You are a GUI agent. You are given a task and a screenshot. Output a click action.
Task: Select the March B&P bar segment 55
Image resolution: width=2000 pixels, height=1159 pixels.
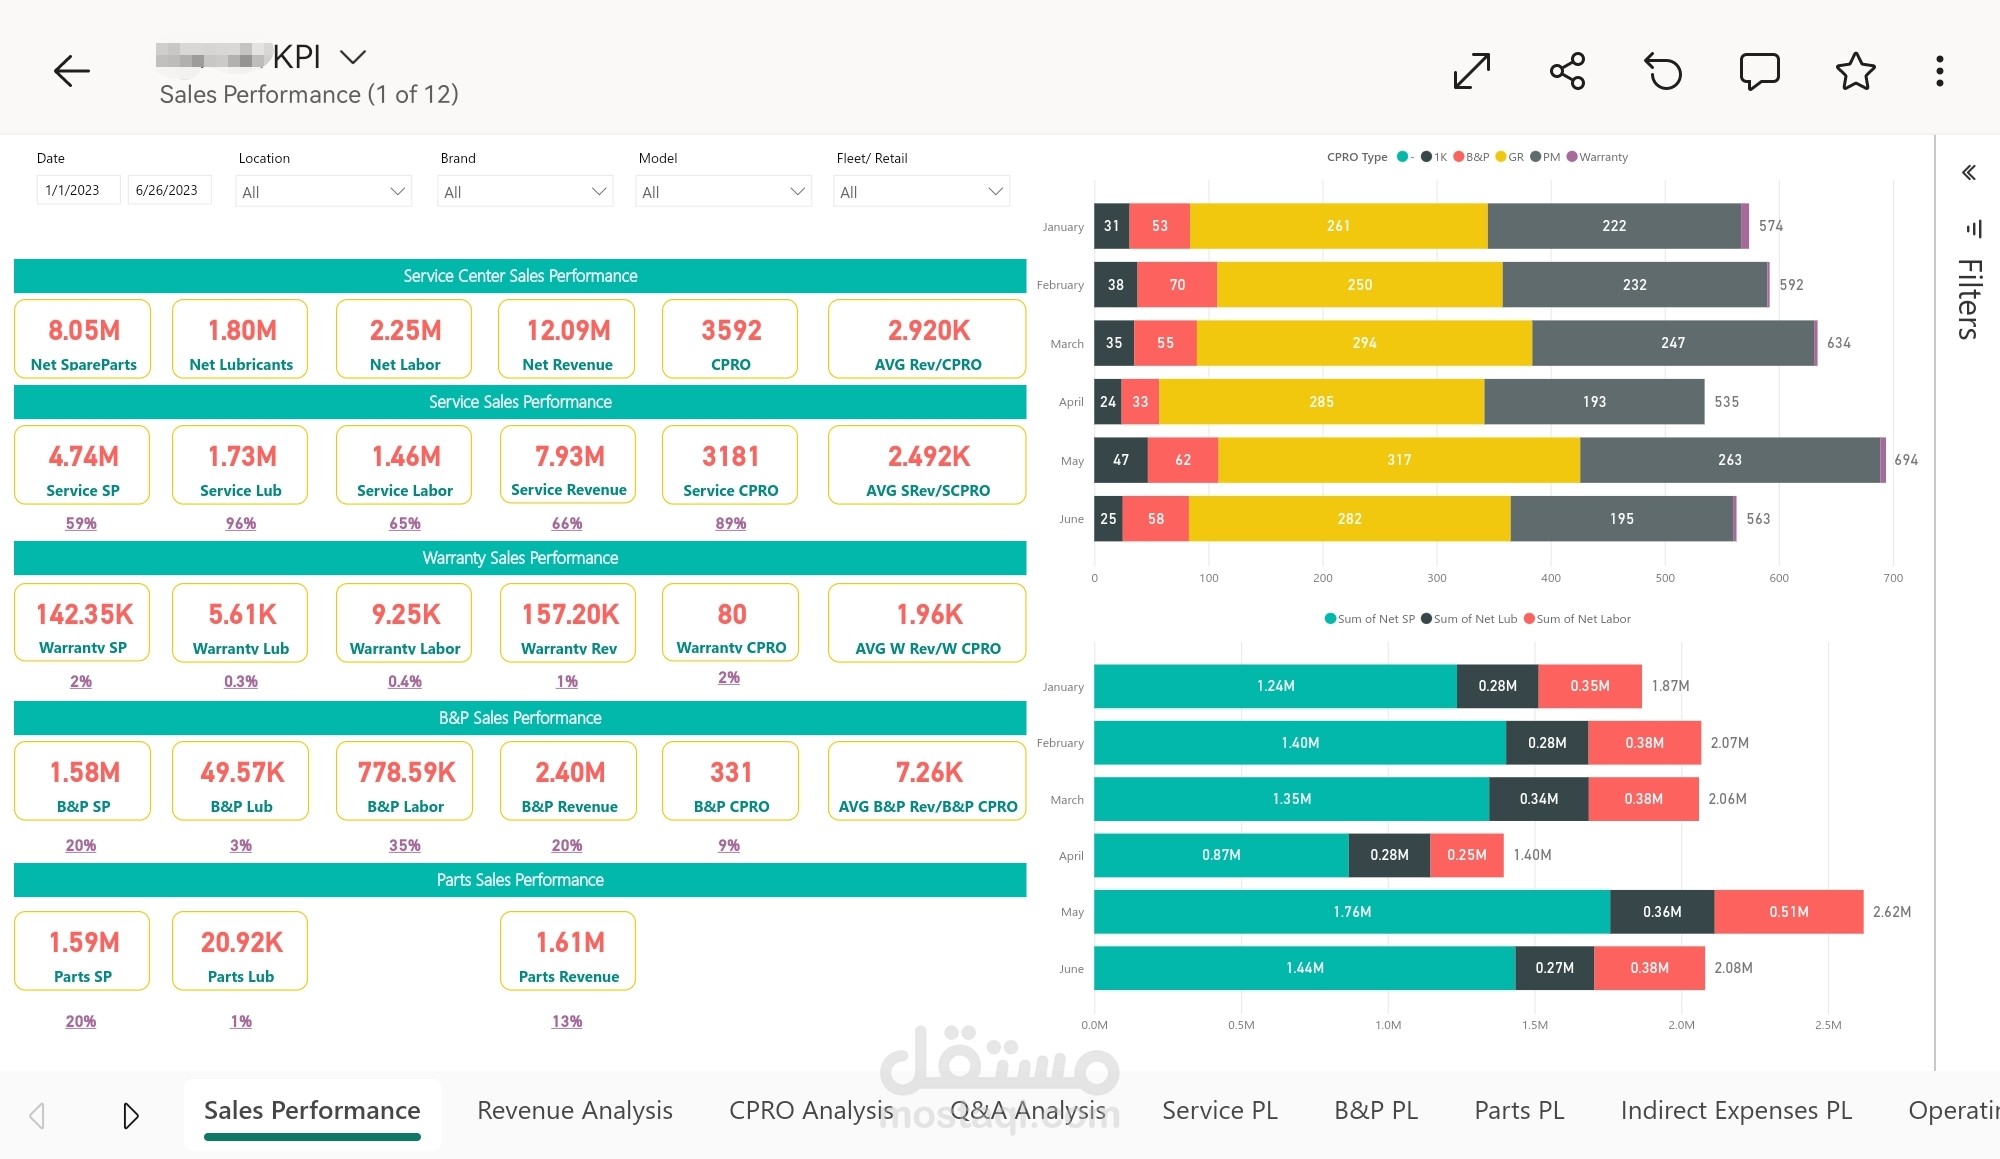(x=1165, y=343)
